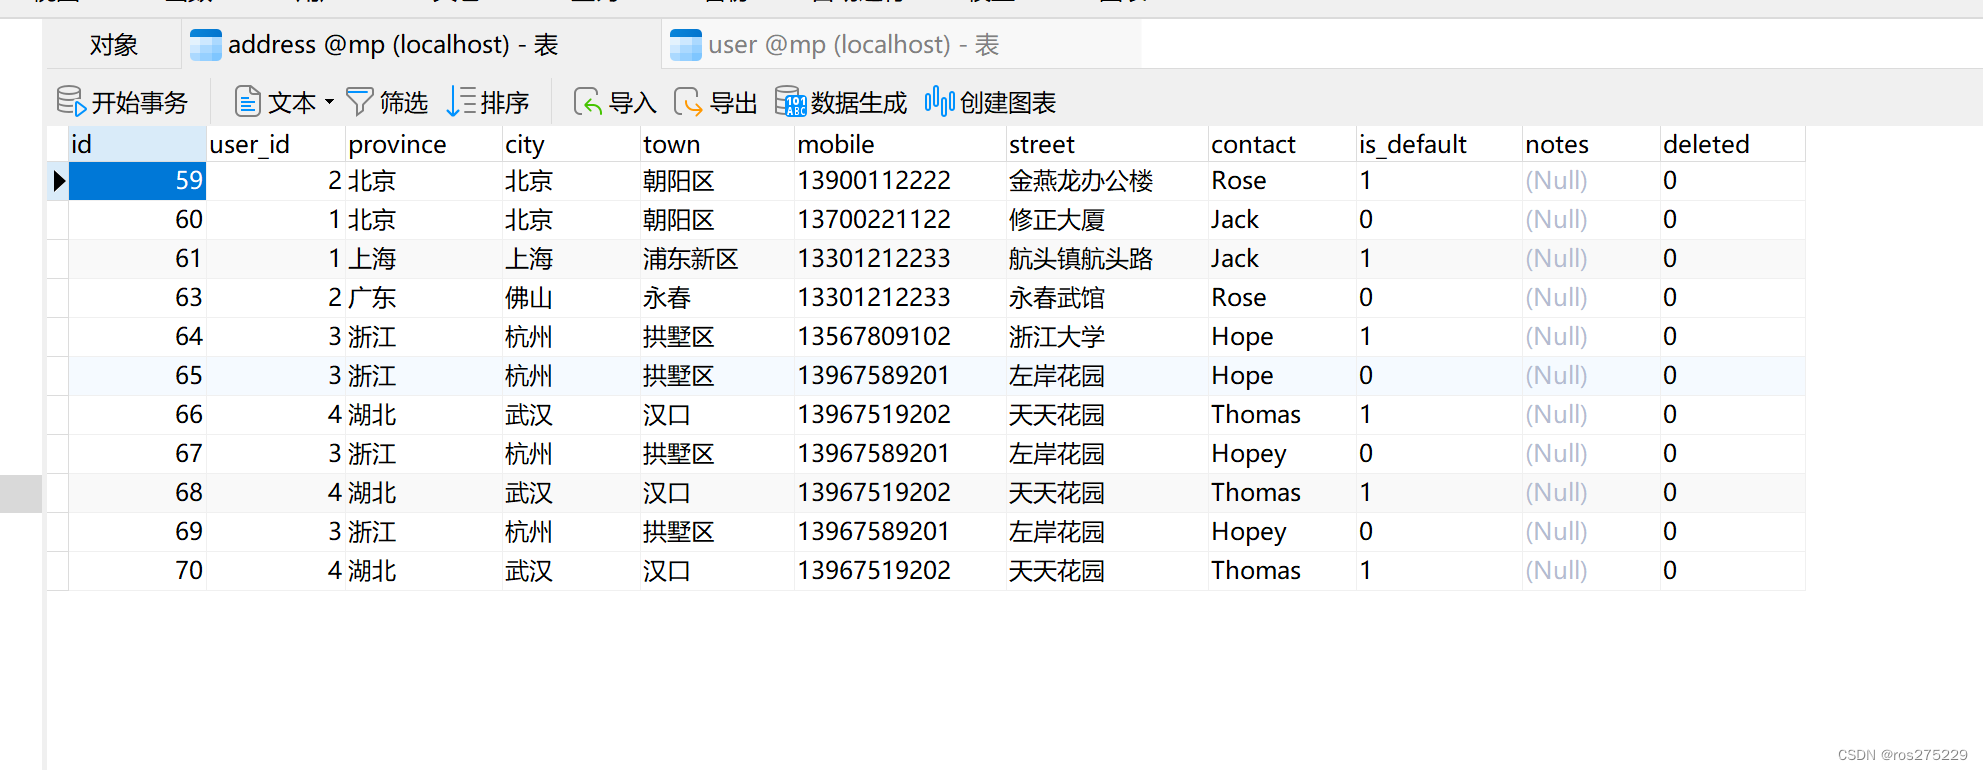Click the user table tab icon
1983x770 pixels.
[686, 45]
